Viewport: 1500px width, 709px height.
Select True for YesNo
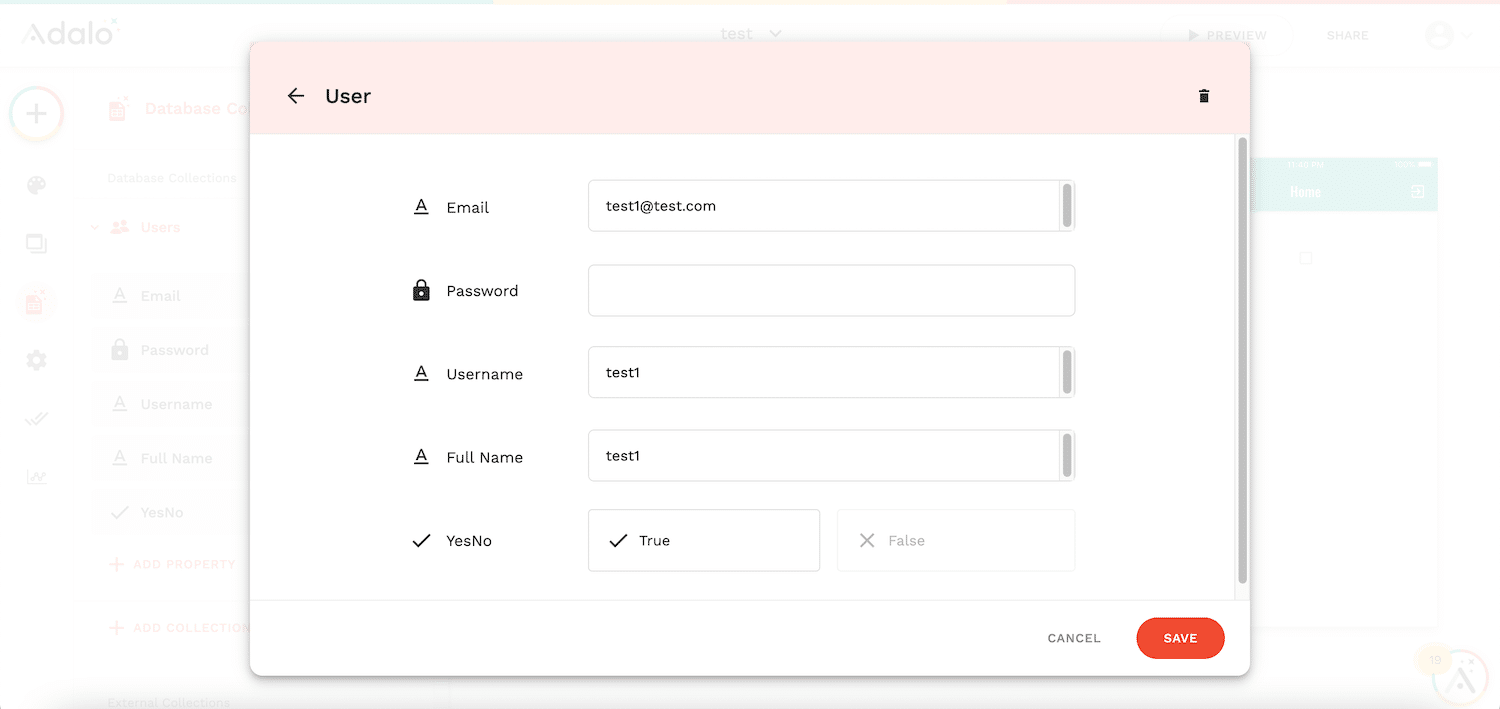click(x=703, y=541)
